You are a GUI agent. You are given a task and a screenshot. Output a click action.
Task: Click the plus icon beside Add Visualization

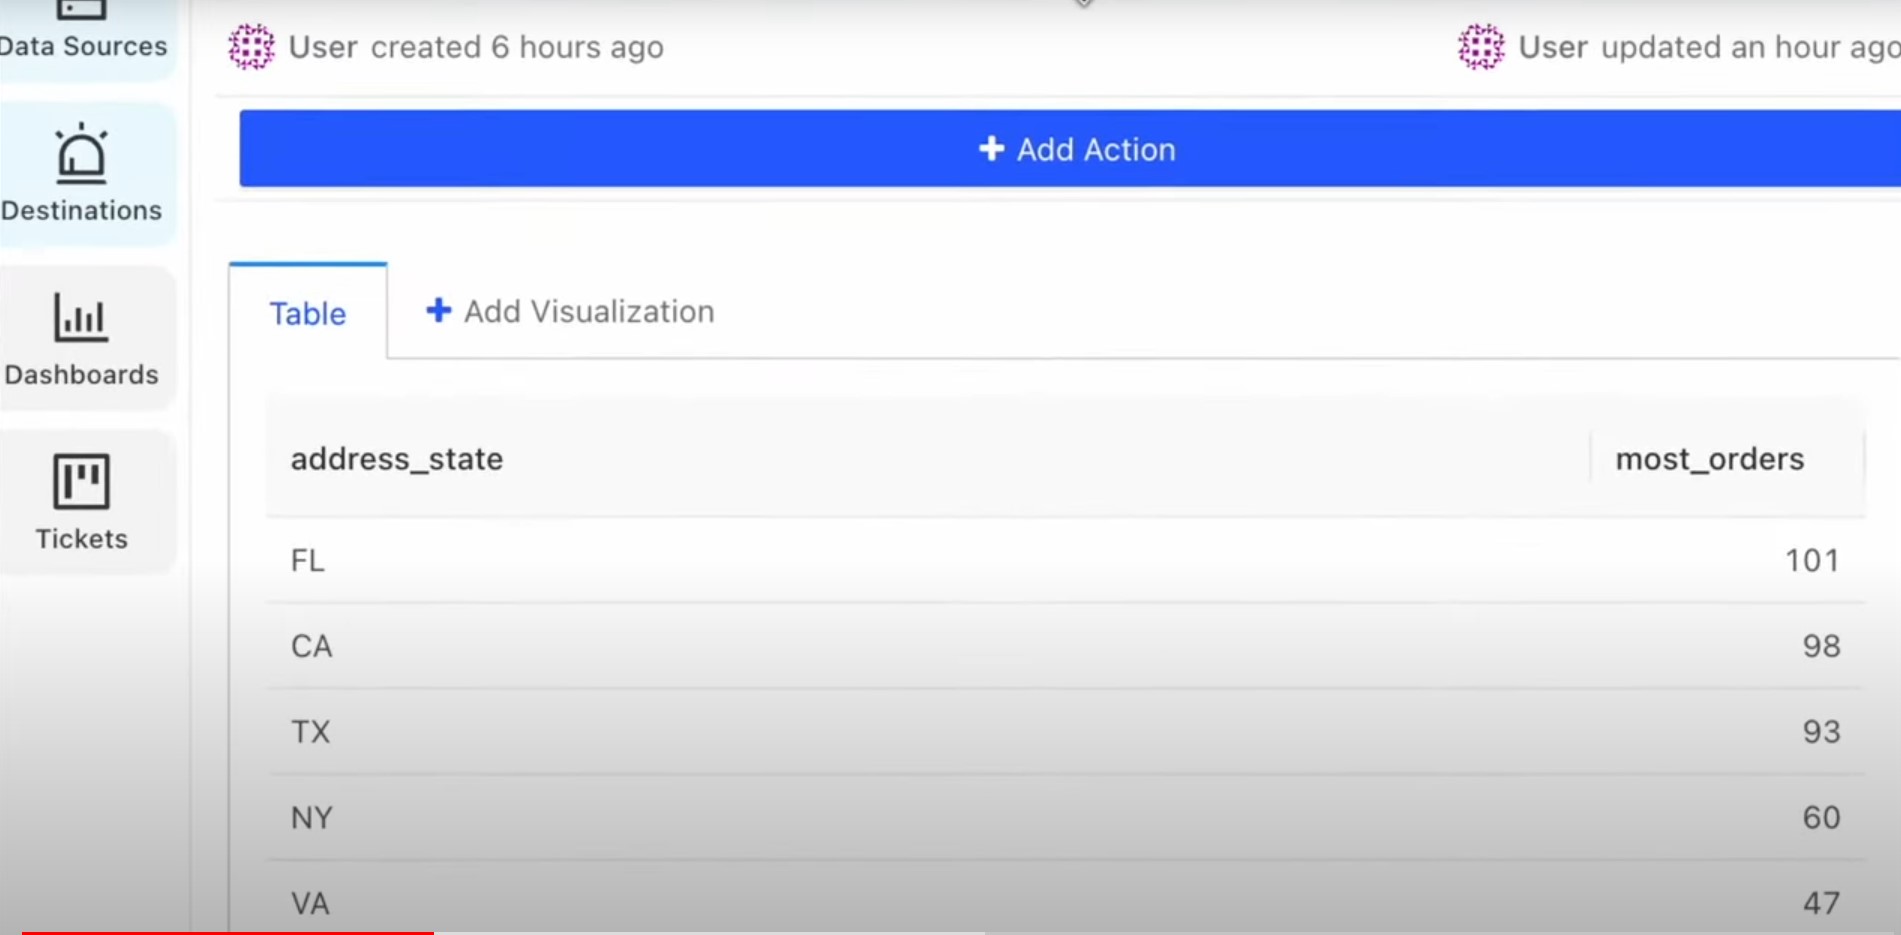point(438,310)
